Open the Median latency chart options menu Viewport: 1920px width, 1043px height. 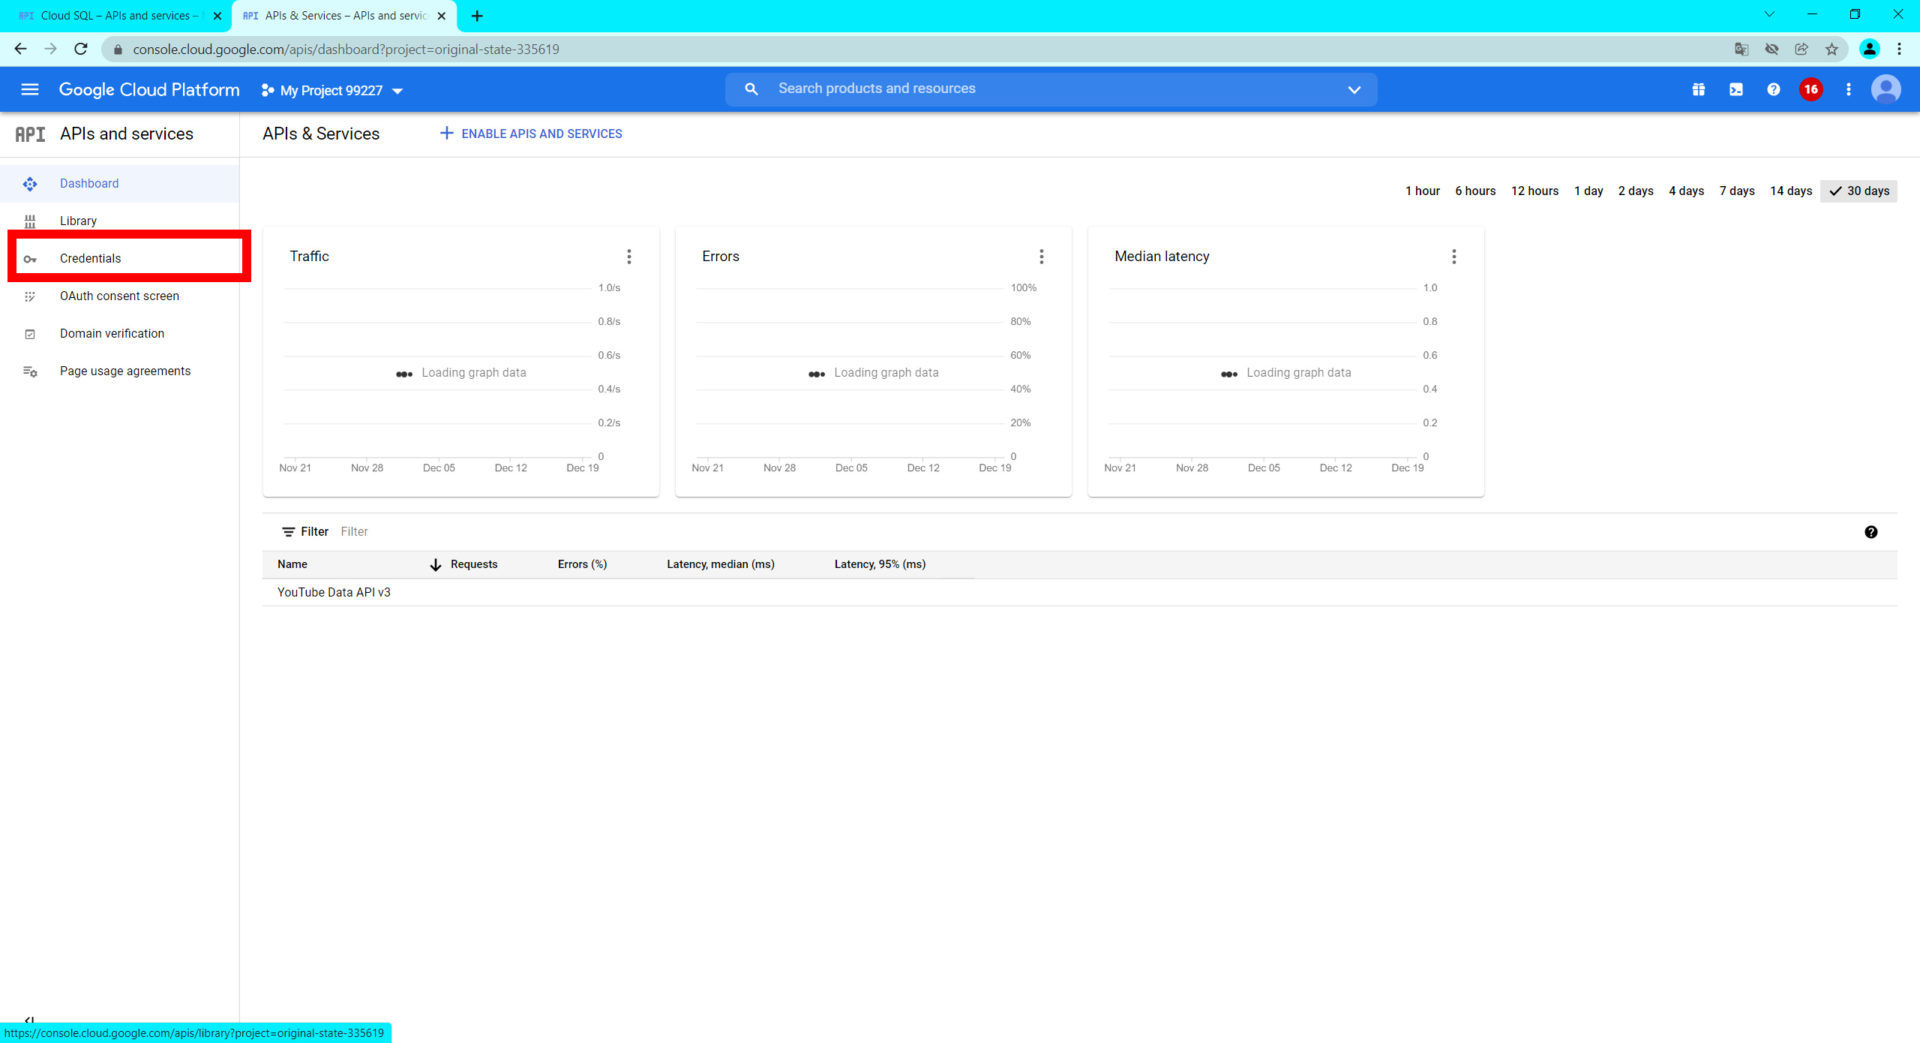point(1454,257)
